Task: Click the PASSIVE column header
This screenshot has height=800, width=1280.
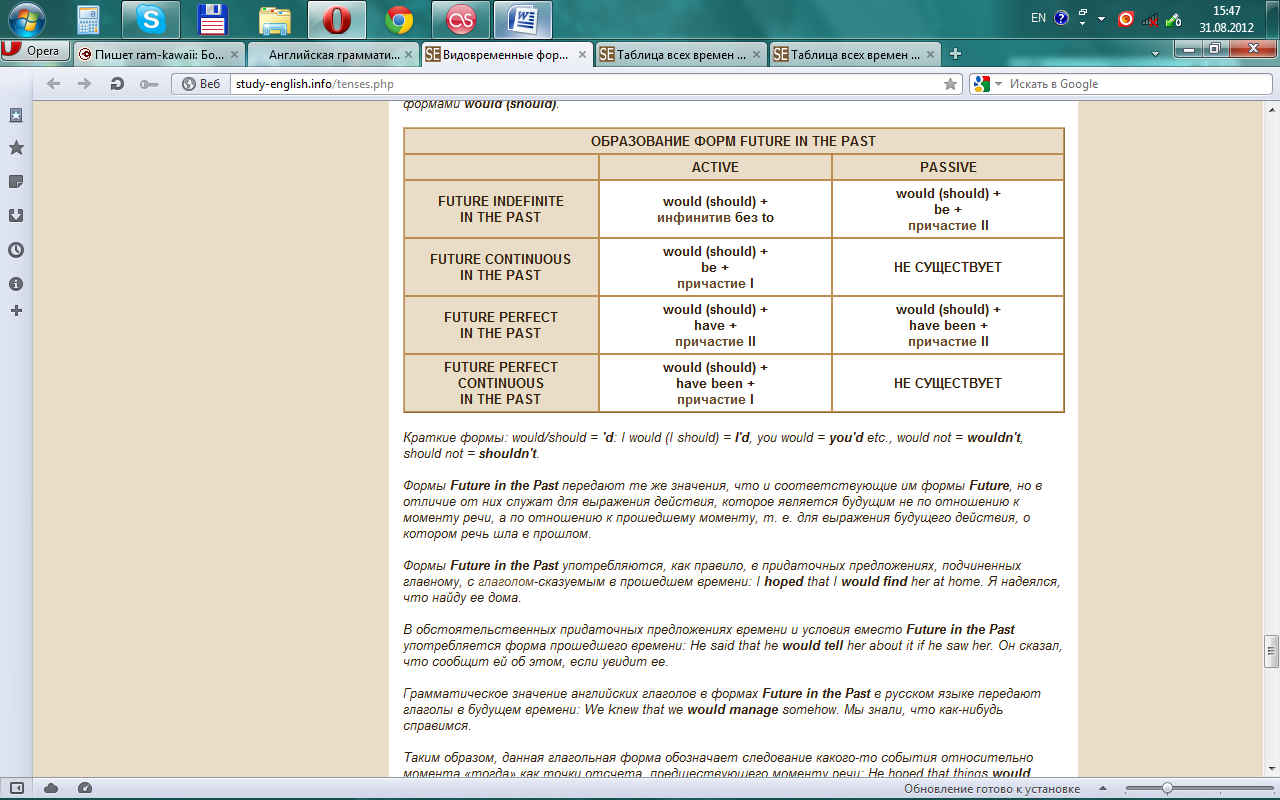Action: coord(948,167)
